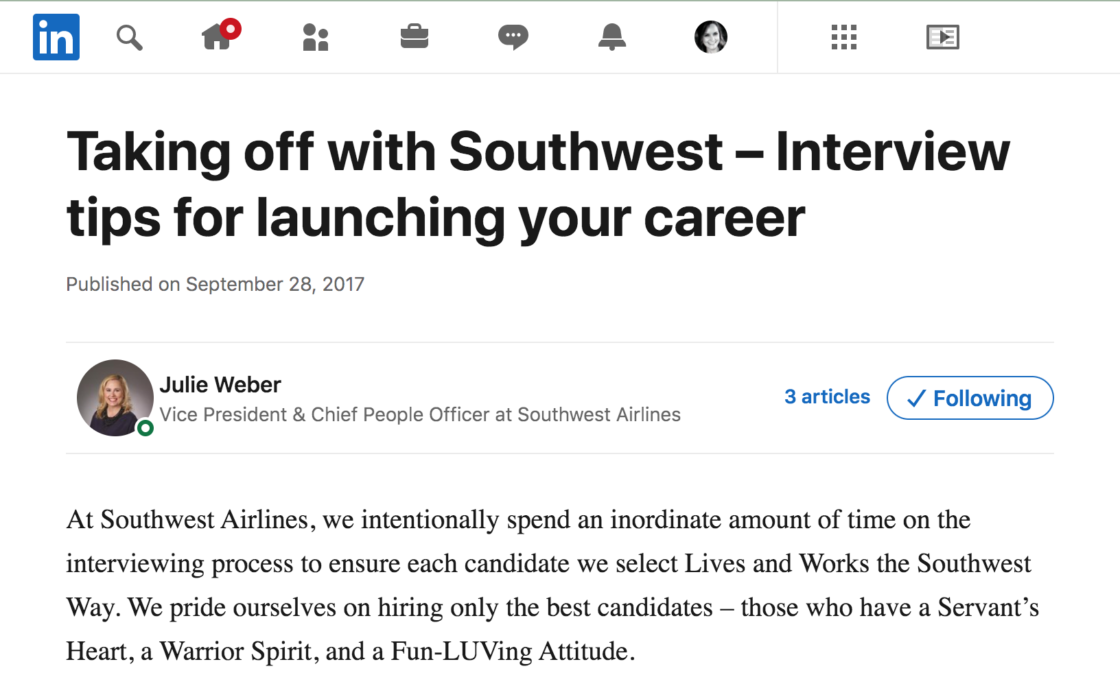Open the Learning video icon
Screen dimensions: 1120x686
click(942, 37)
